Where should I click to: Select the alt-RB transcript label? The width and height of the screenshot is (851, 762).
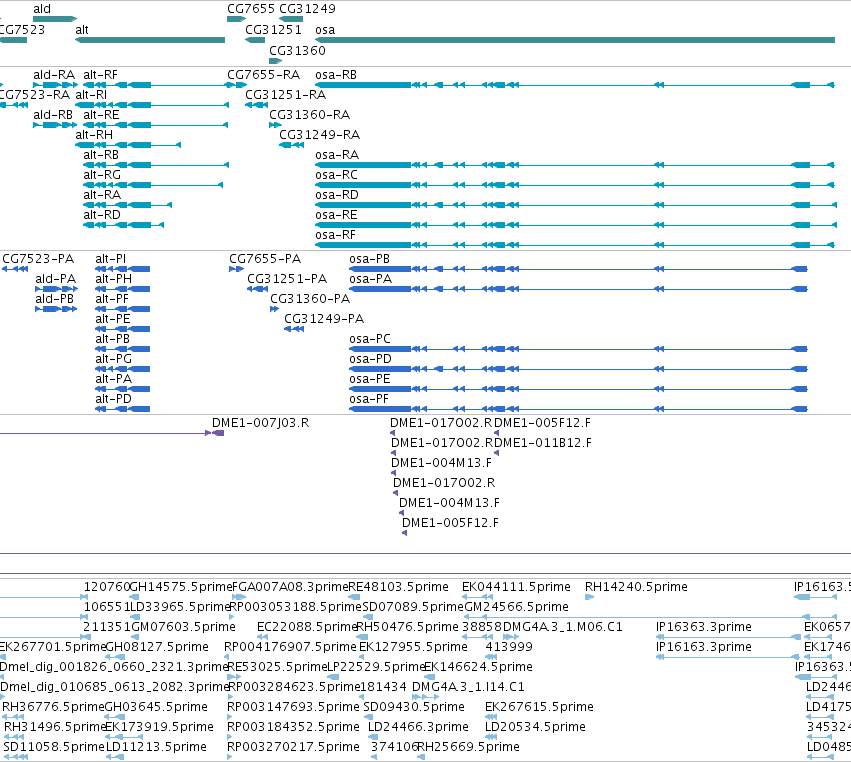click(x=101, y=155)
